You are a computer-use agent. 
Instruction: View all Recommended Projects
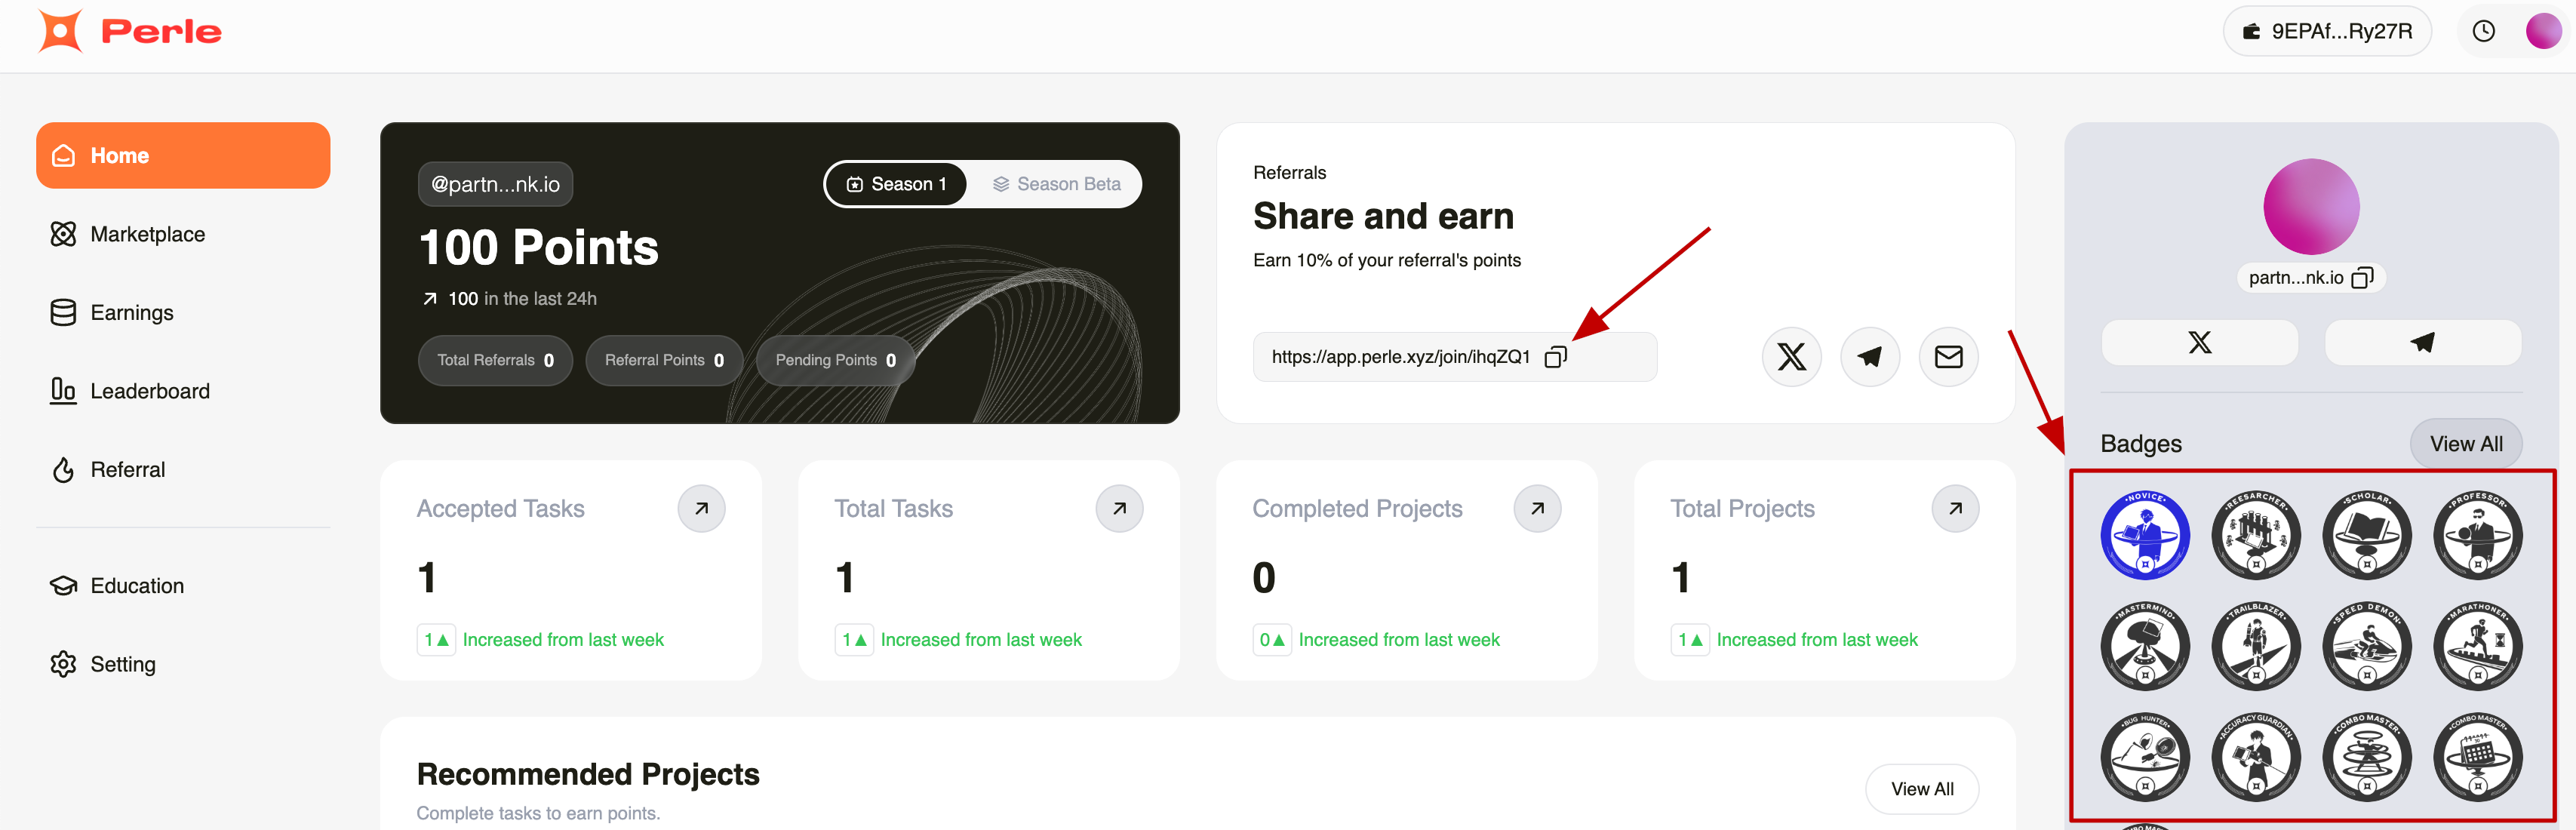click(x=1921, y=789)
